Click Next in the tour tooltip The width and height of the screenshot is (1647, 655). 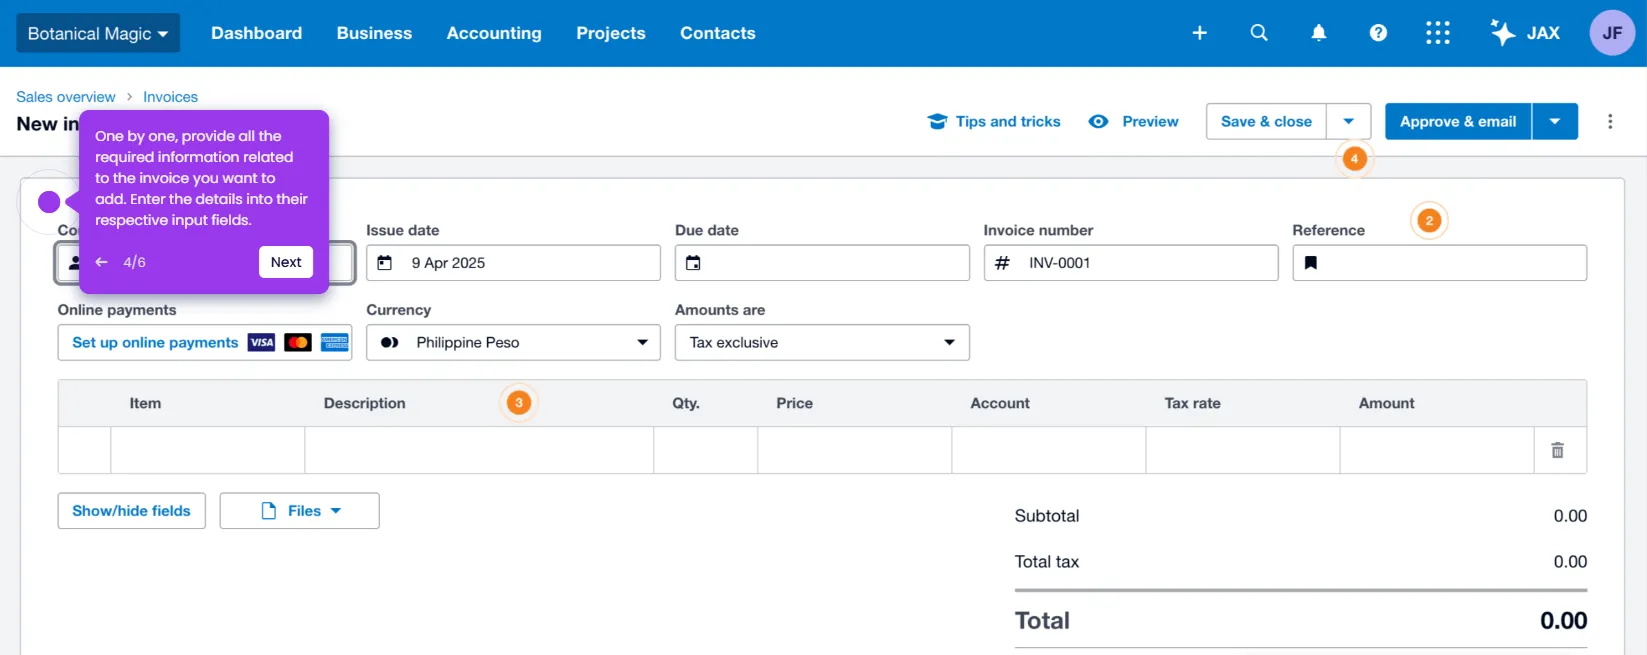pos(286,262)
